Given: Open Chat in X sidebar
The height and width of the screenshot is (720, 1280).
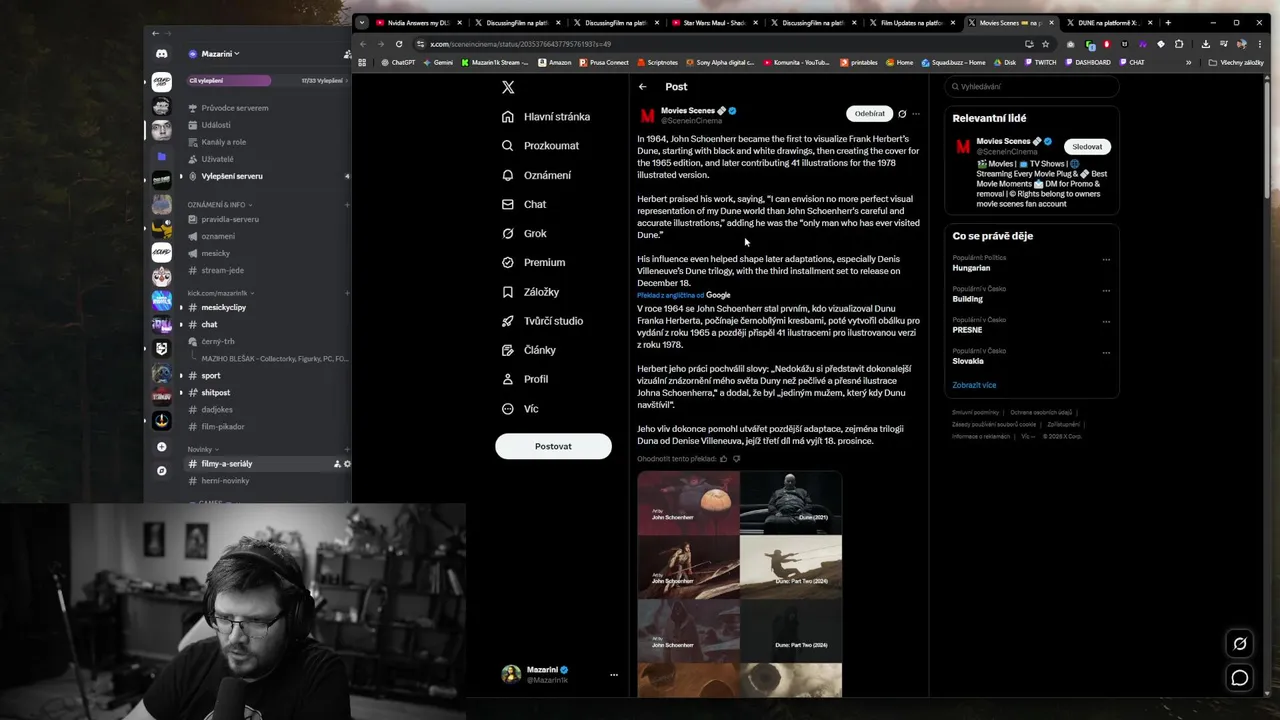Looking at the screenshot, I should pyautogui.click(x=523, y=204).
